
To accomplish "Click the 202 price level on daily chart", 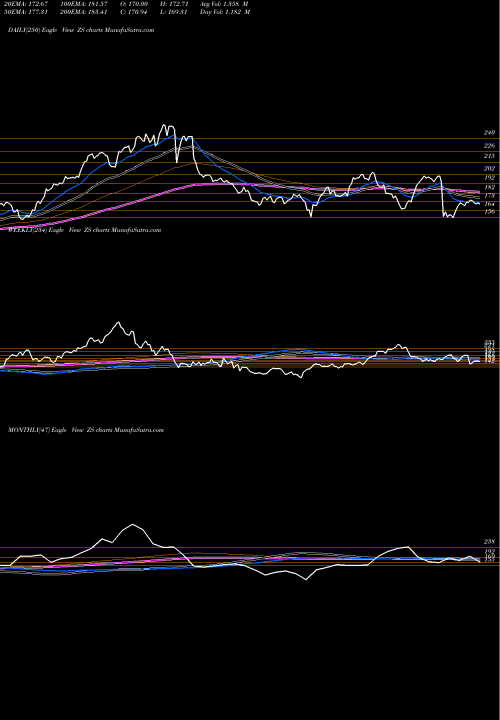I will 489,169.
